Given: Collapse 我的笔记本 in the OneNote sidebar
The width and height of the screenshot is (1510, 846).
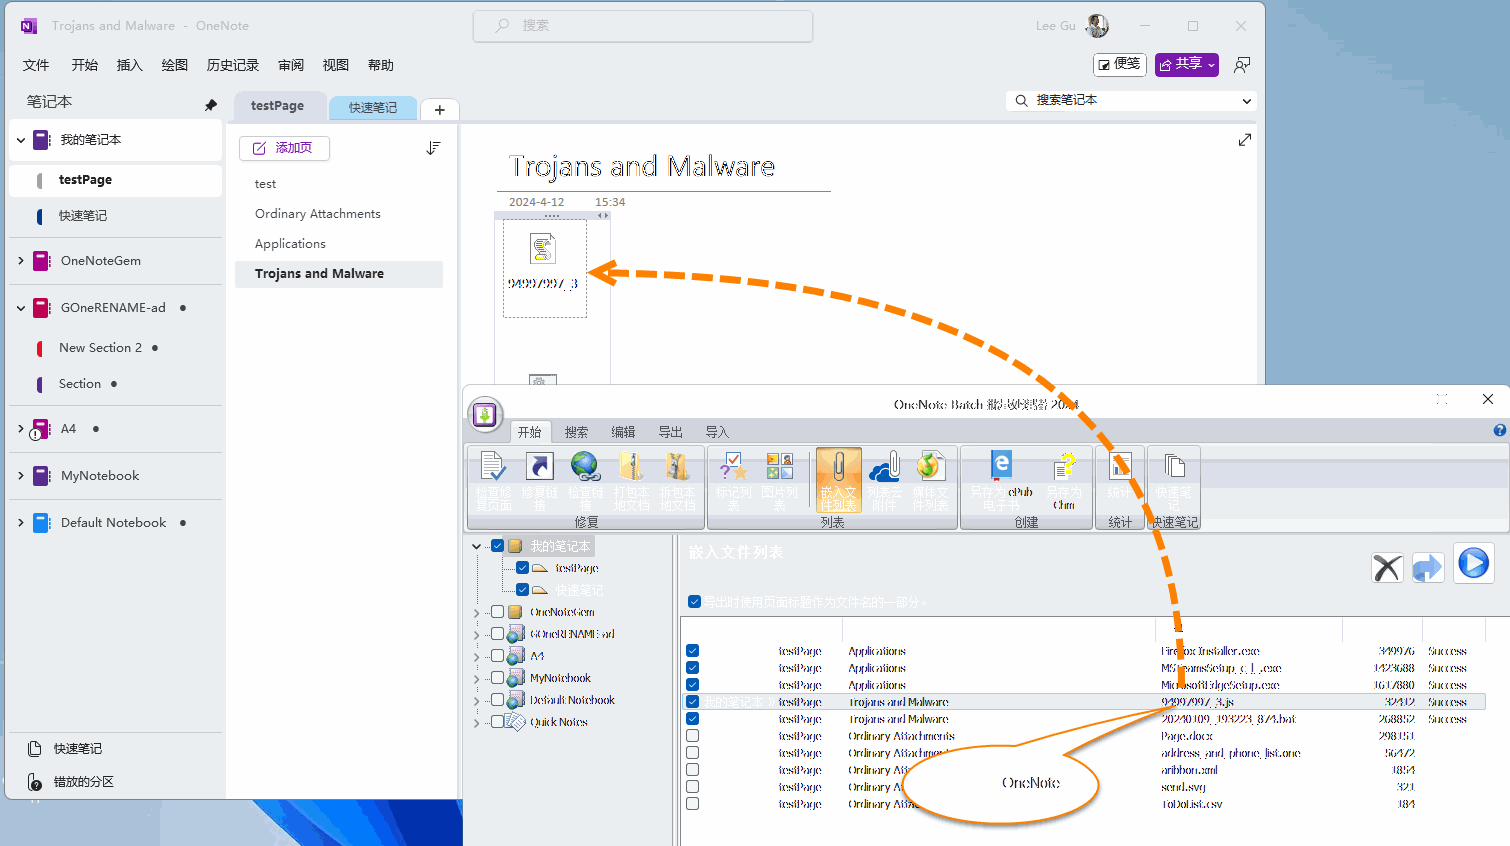Looking at the screenshot, I should point(21,140).
